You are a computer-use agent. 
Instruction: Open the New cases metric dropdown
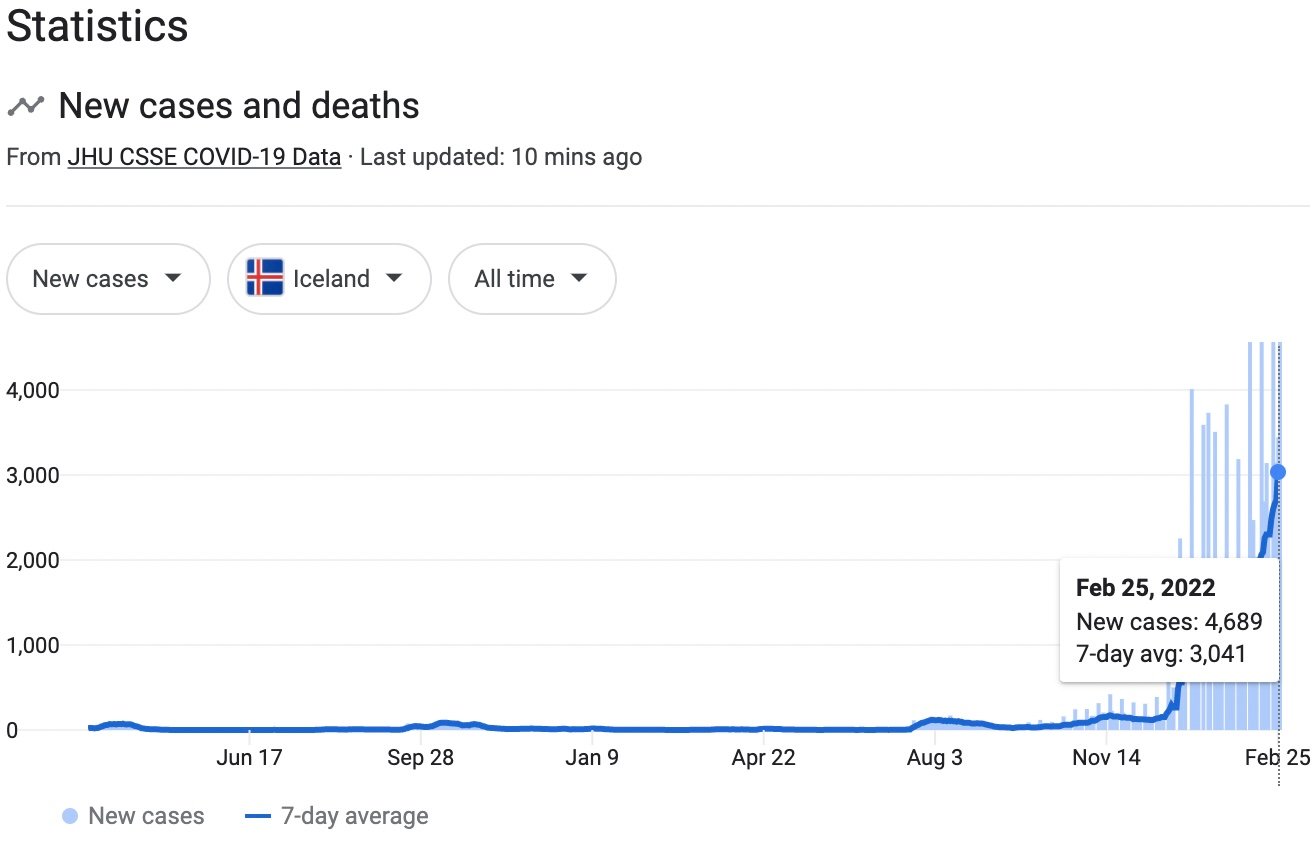[108, 278]
